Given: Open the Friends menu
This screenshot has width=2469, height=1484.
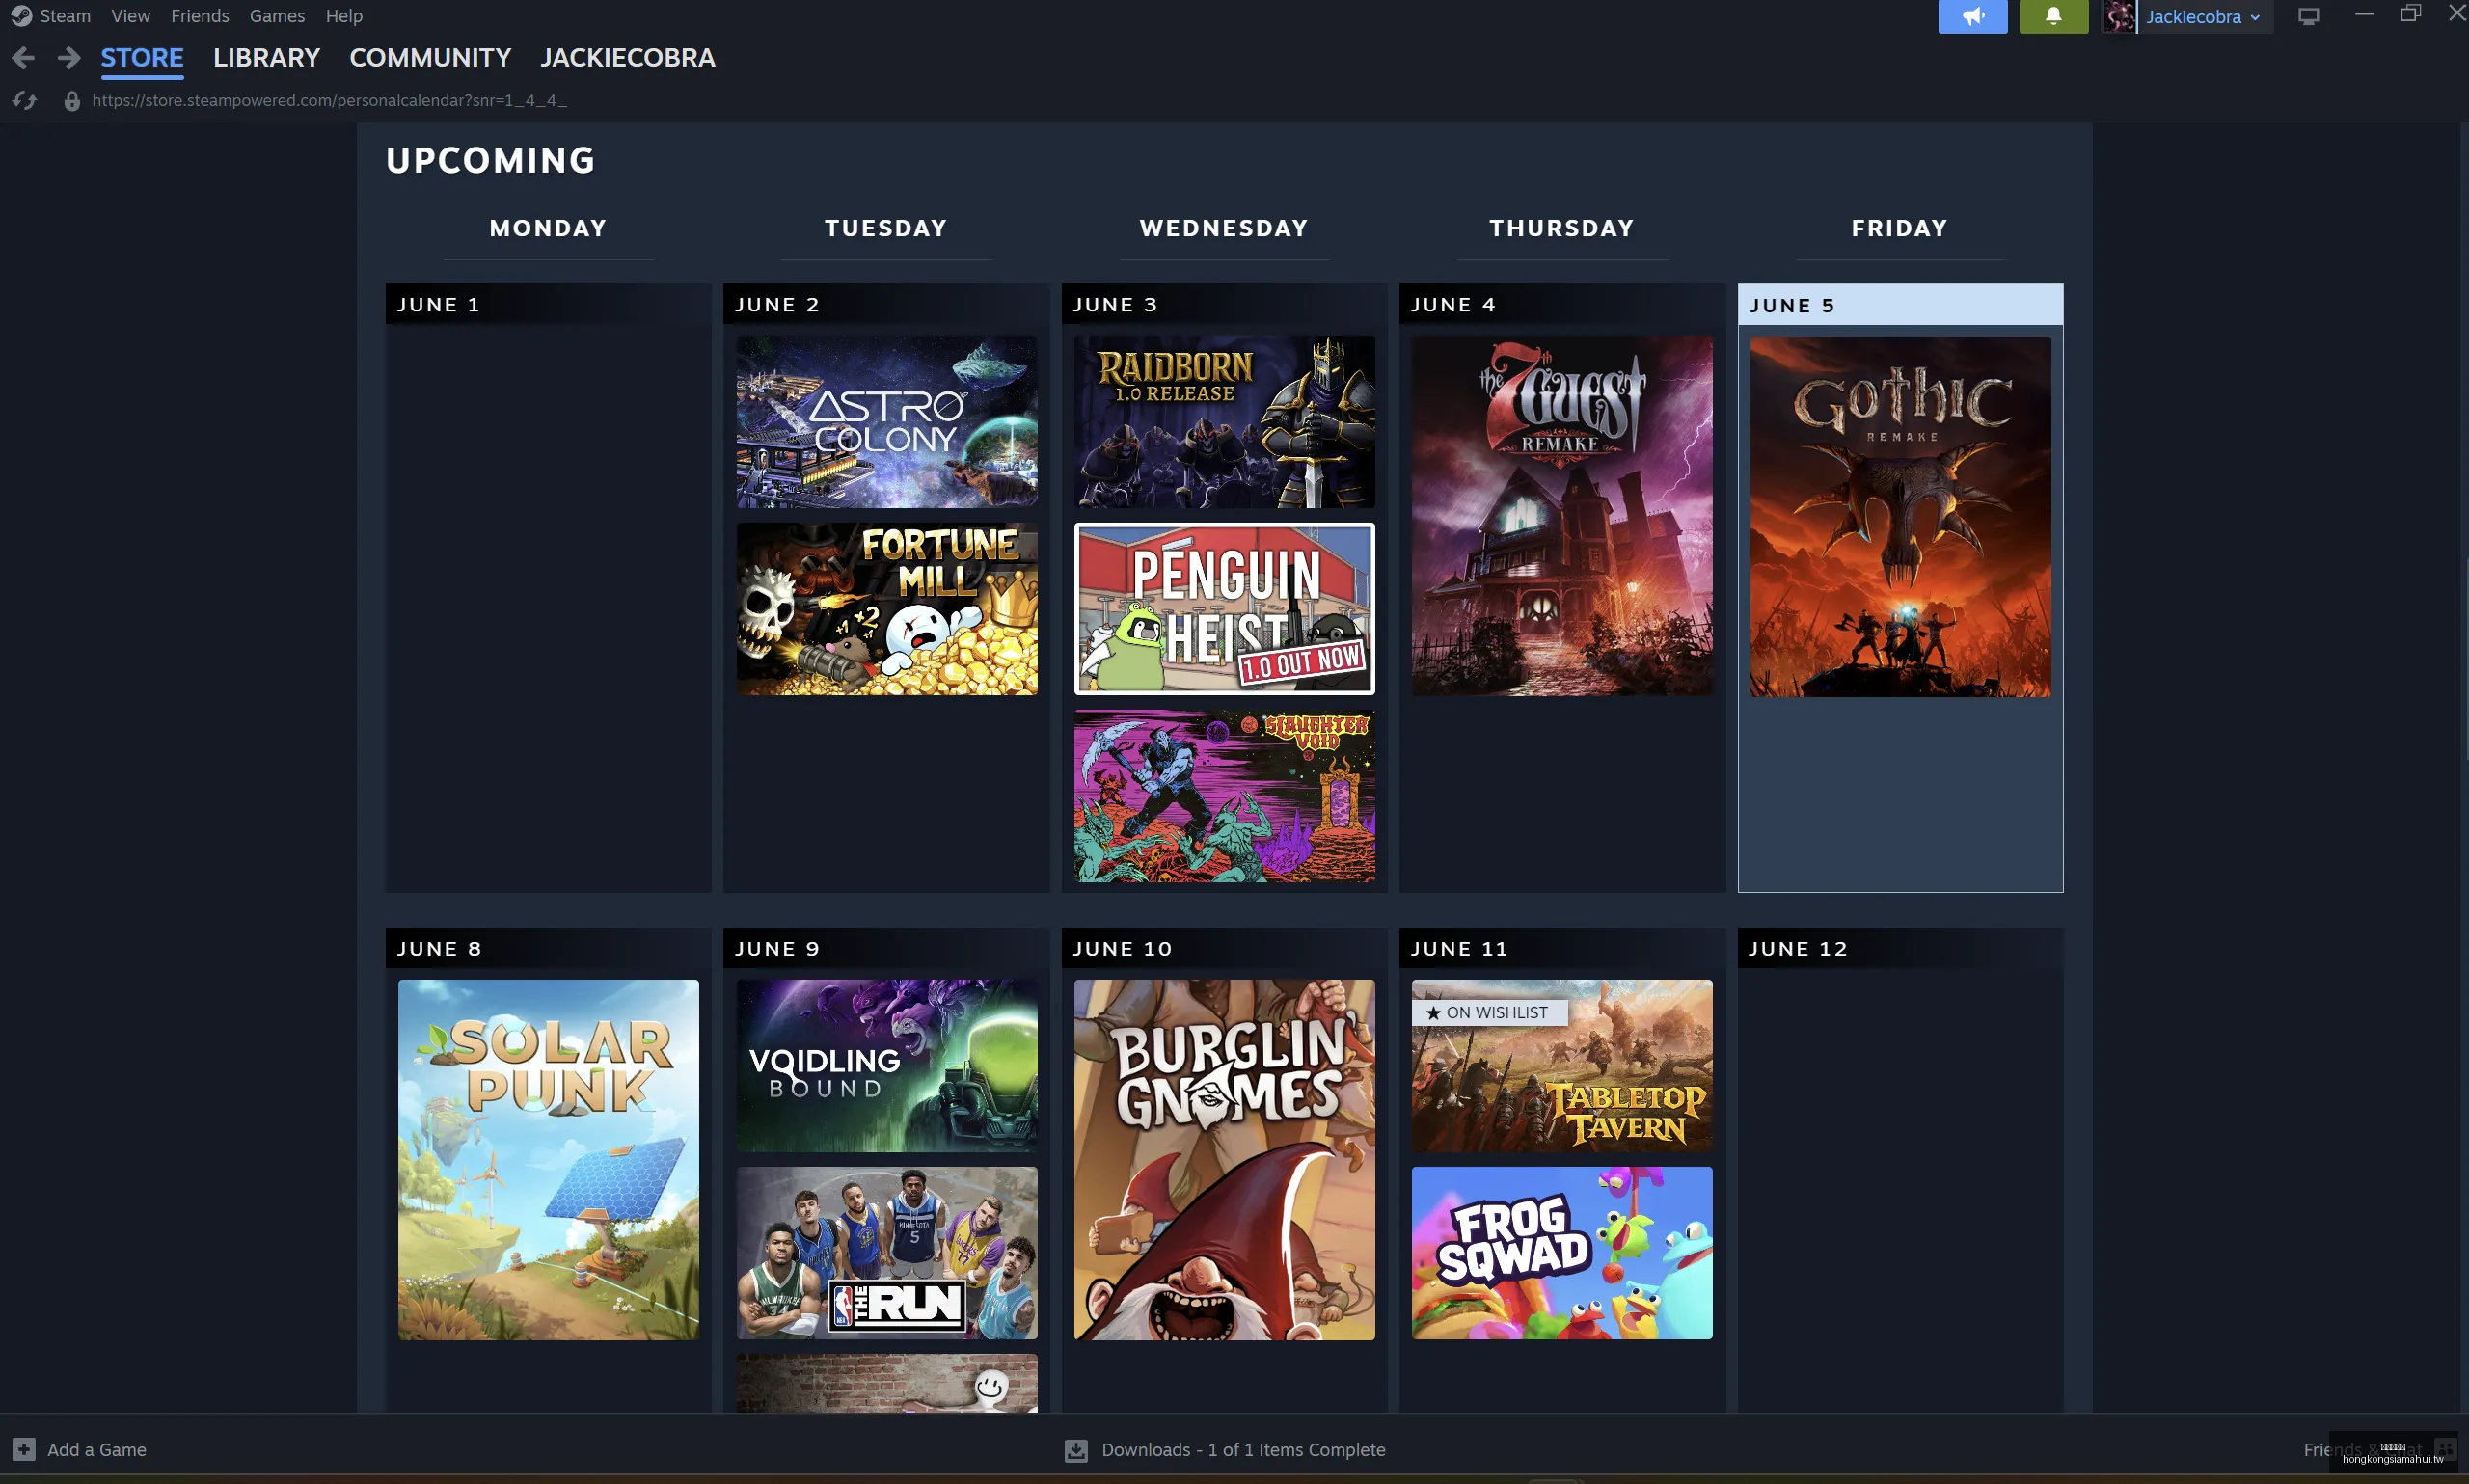Looking at the screenshot, I should click(200, 16).
